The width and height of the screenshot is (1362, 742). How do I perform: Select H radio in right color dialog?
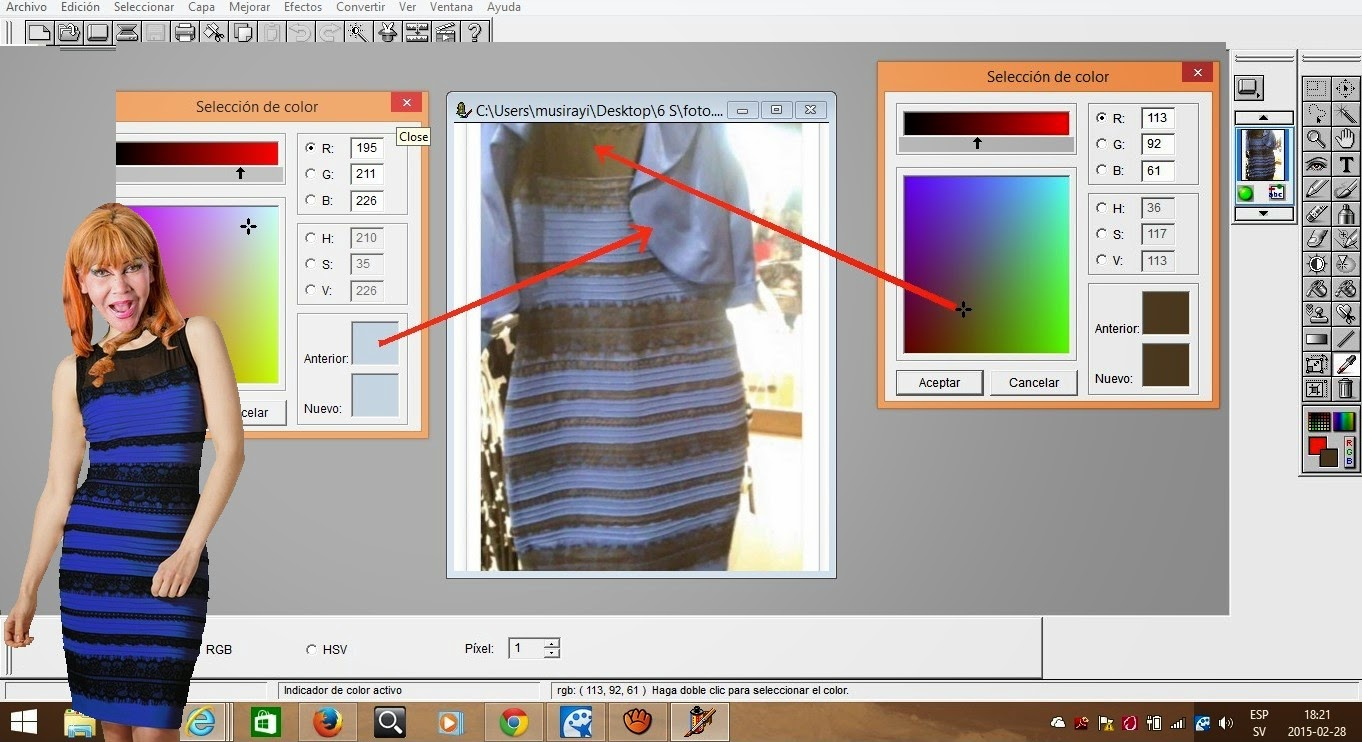coord(1102,208)
